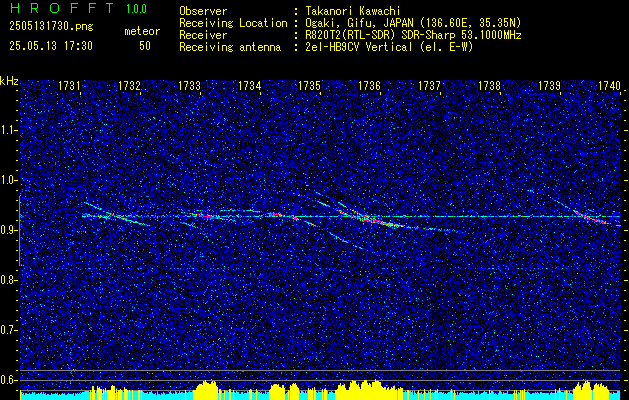Click the 1739 time marker
The image size is (629, 400).
[x=549, y=86]
